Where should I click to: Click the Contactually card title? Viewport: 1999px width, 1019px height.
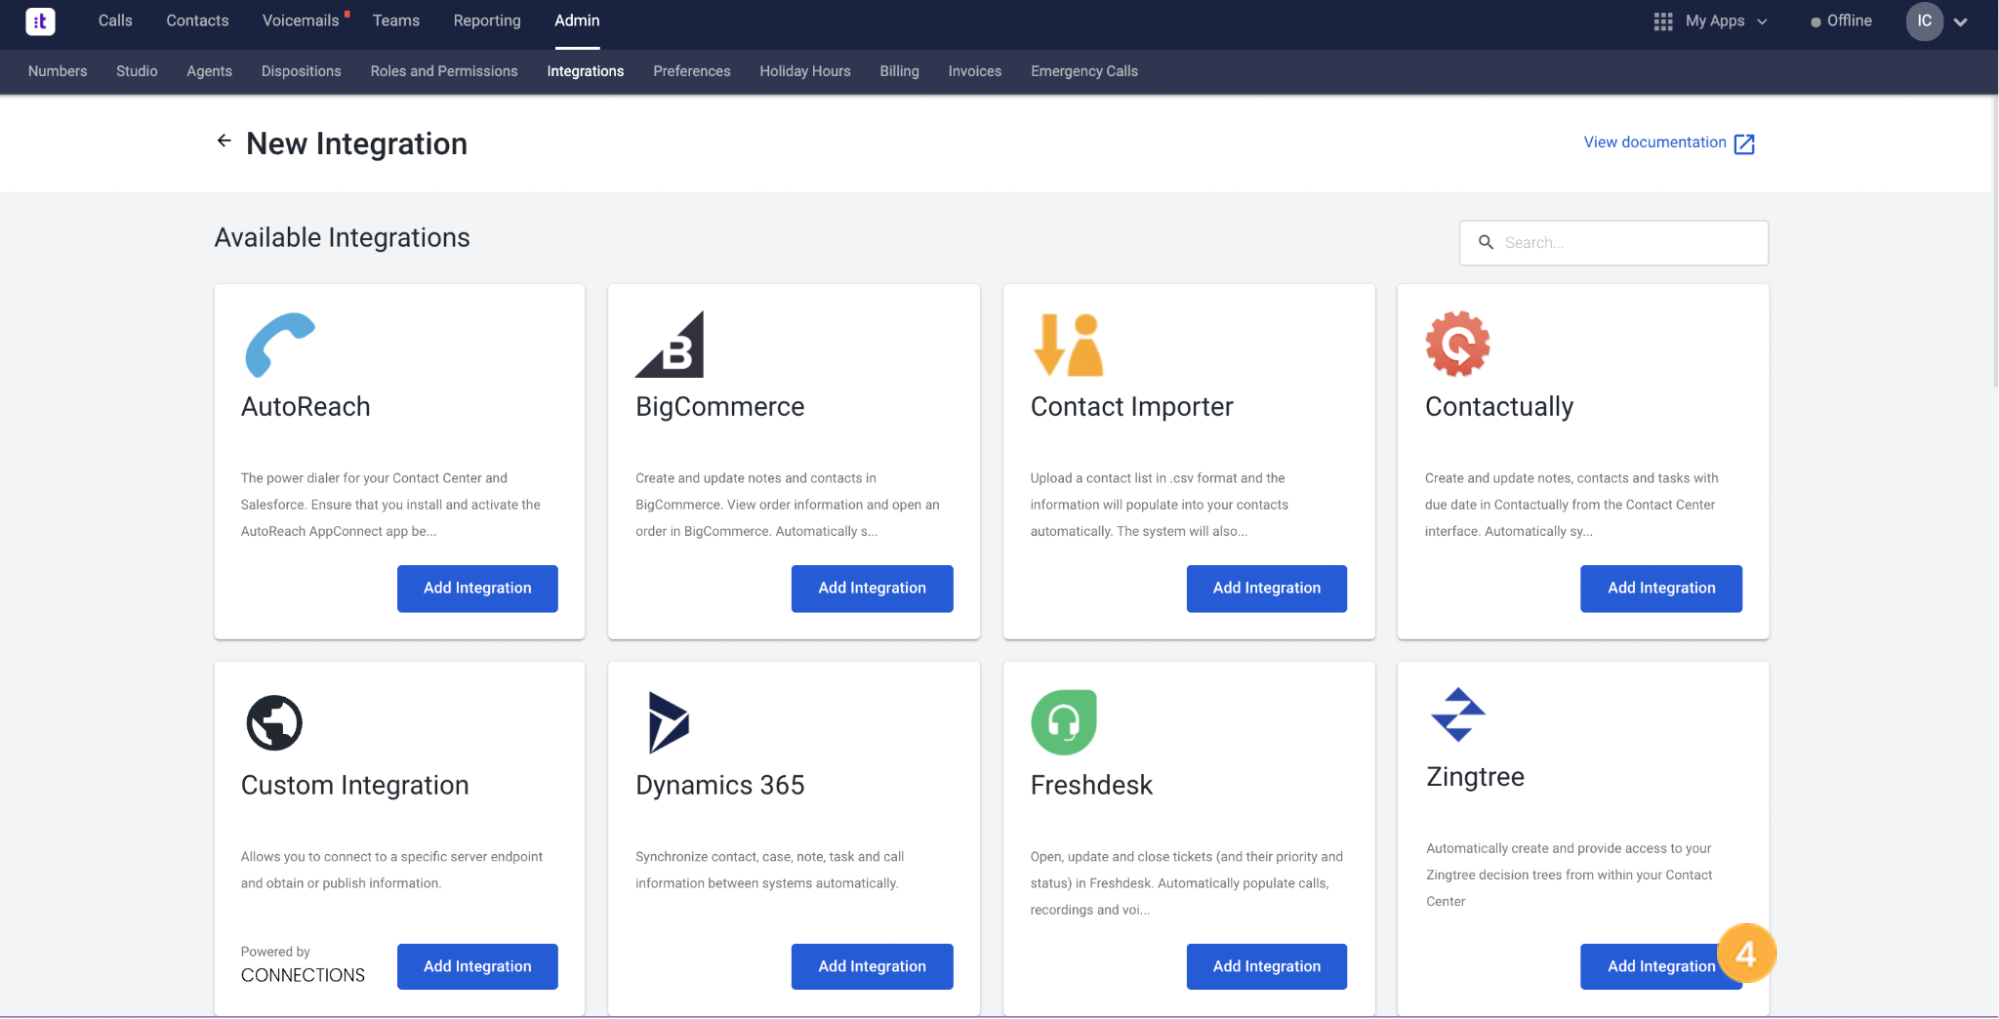[1499, 407]
